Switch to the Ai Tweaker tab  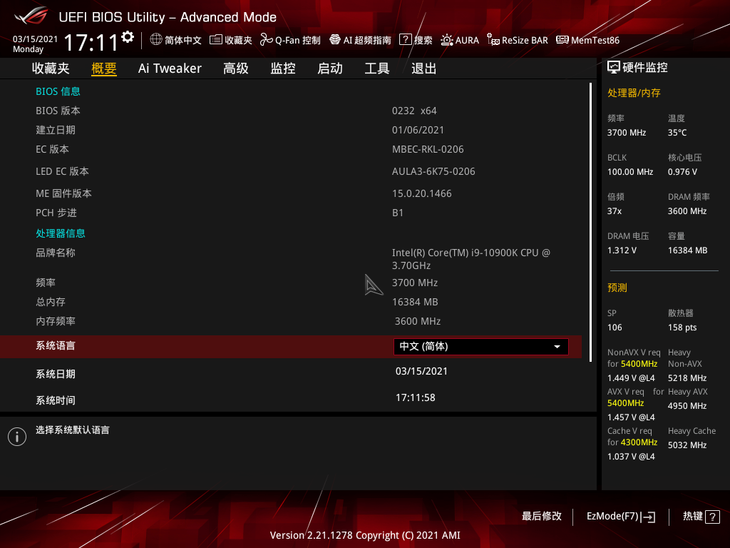(169, 69)
